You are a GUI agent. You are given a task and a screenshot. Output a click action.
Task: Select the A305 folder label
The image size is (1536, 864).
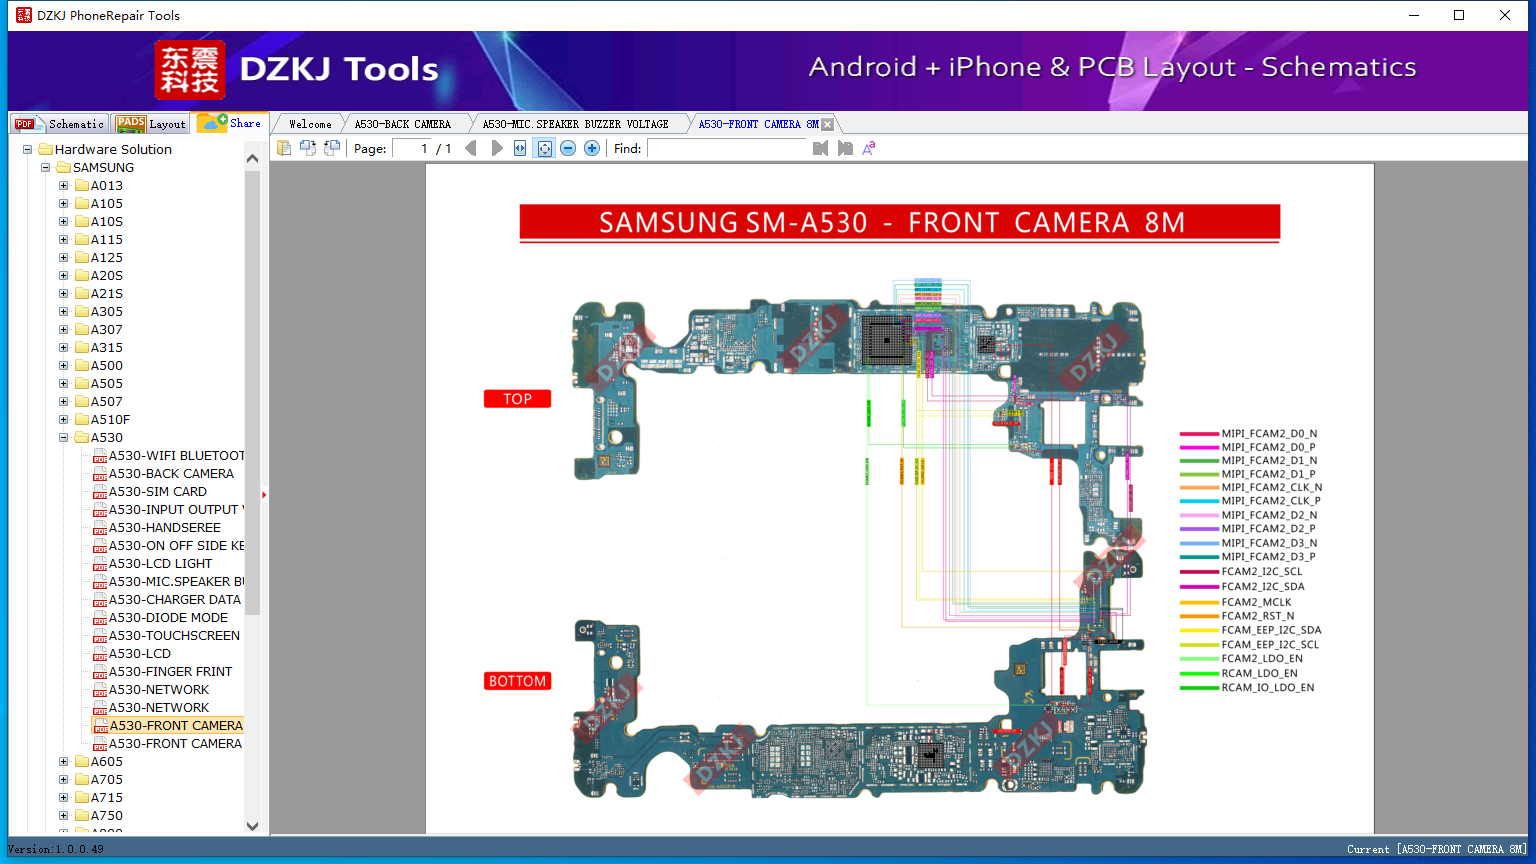(x=107, y=312)
